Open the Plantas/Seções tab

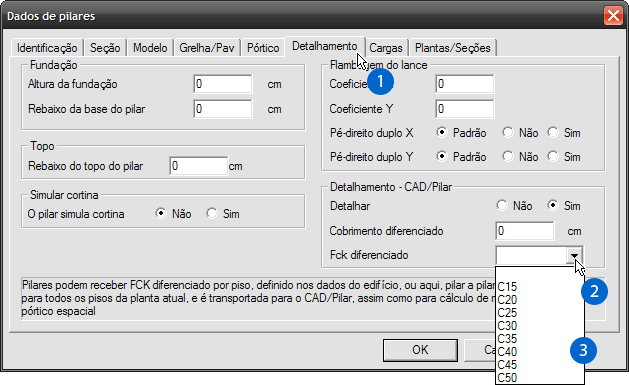point(452,48)
